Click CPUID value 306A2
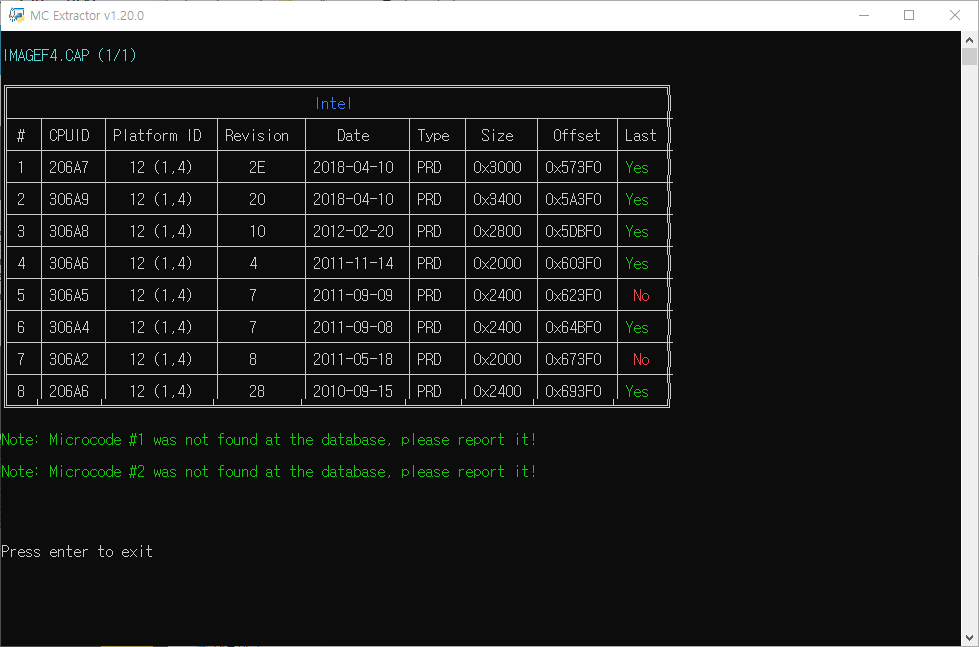 tap(69, 359)
